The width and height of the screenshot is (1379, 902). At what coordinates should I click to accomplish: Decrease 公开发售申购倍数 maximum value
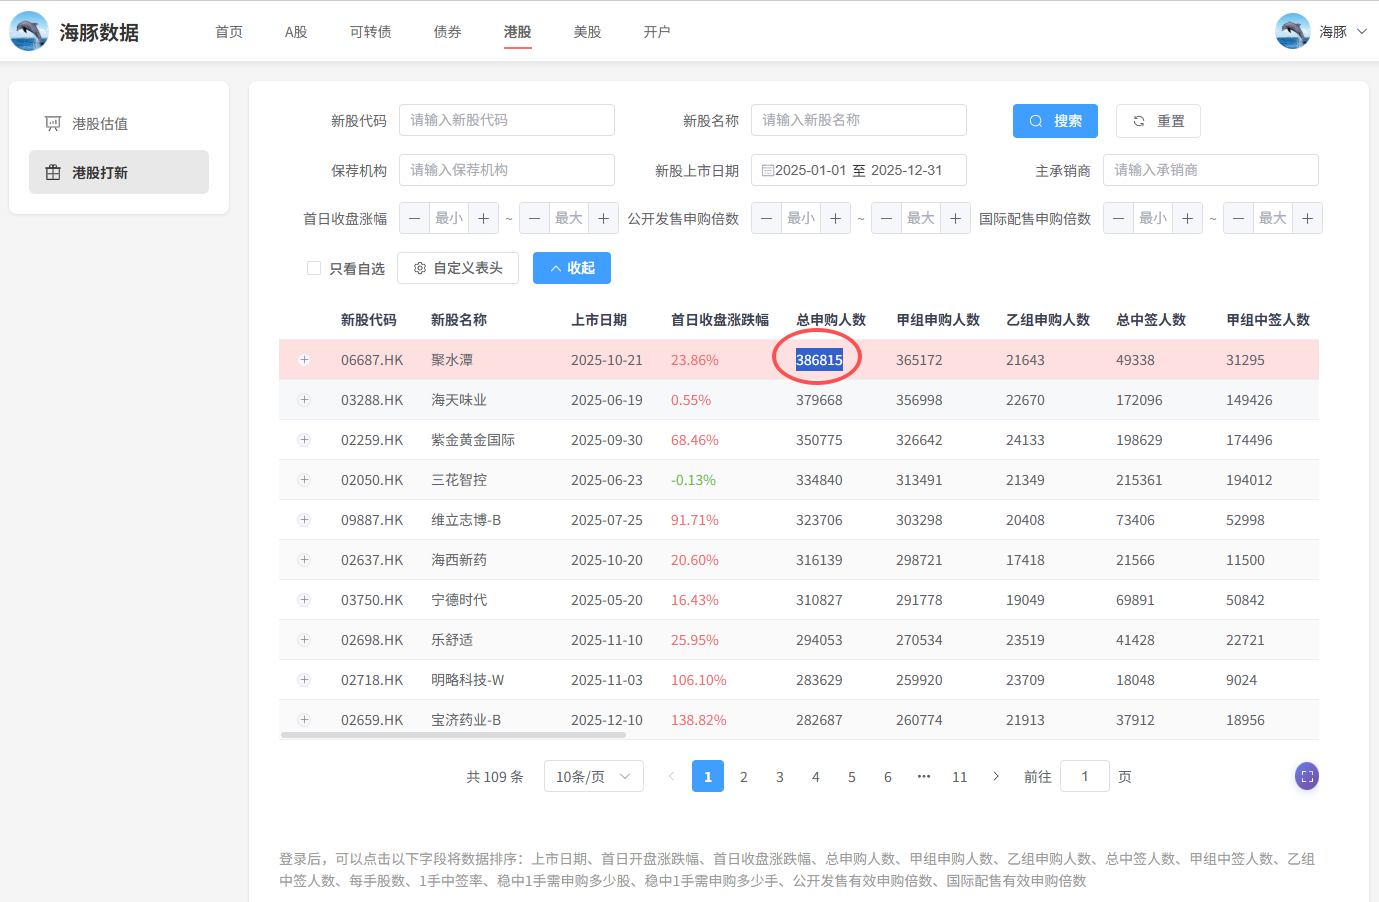point(886,218)
